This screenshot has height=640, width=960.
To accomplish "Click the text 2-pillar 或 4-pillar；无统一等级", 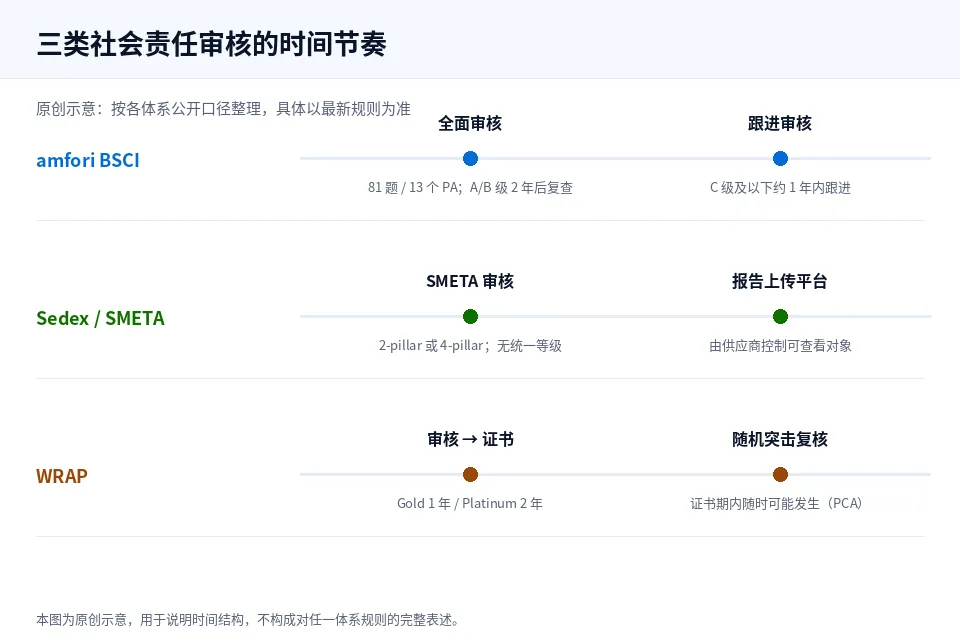I will [x=470, y=345].
